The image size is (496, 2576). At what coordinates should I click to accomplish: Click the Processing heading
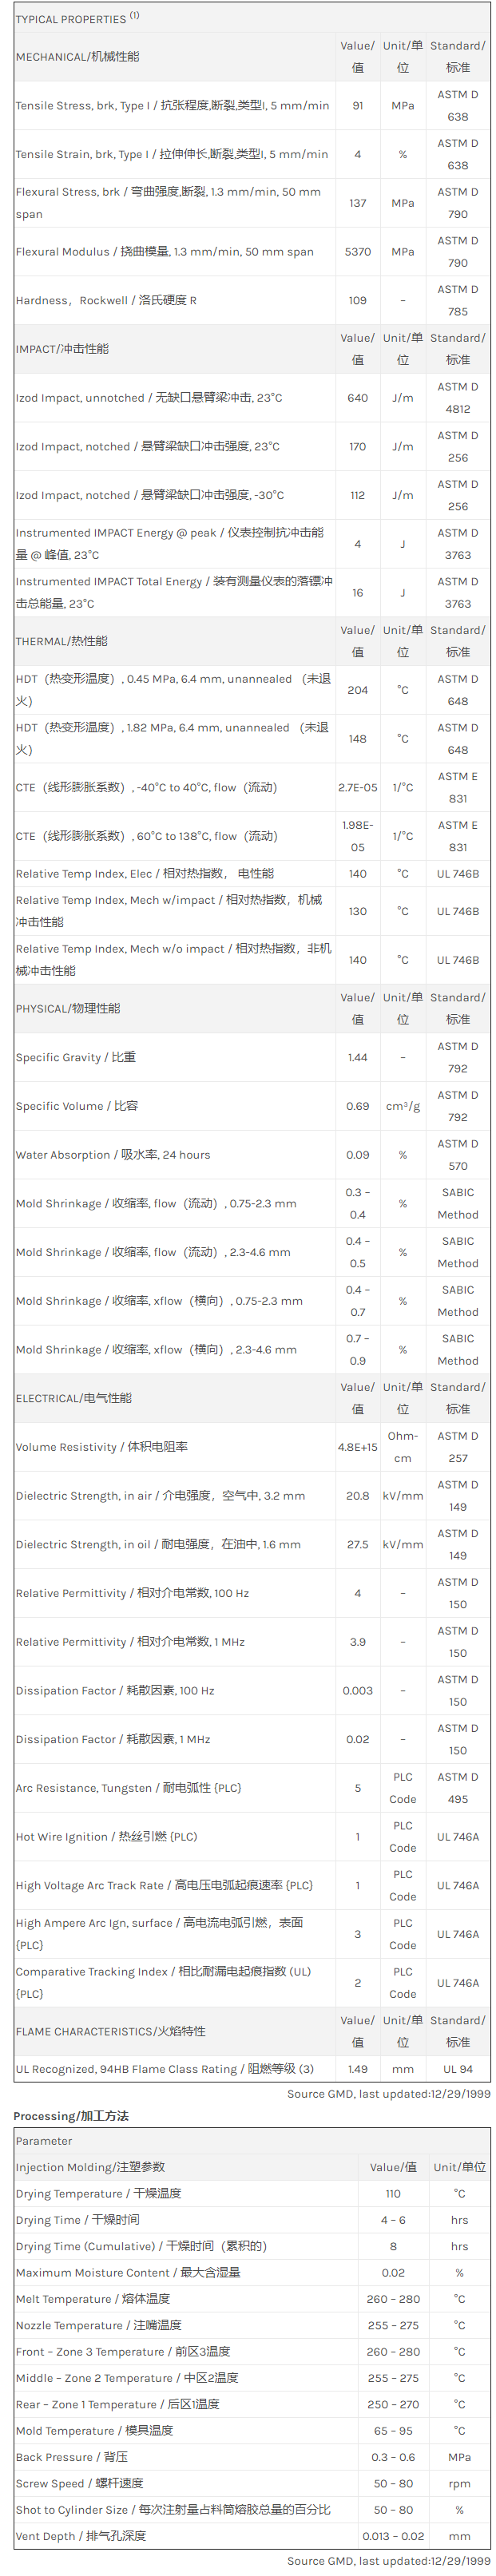[x=71, y=2115]
